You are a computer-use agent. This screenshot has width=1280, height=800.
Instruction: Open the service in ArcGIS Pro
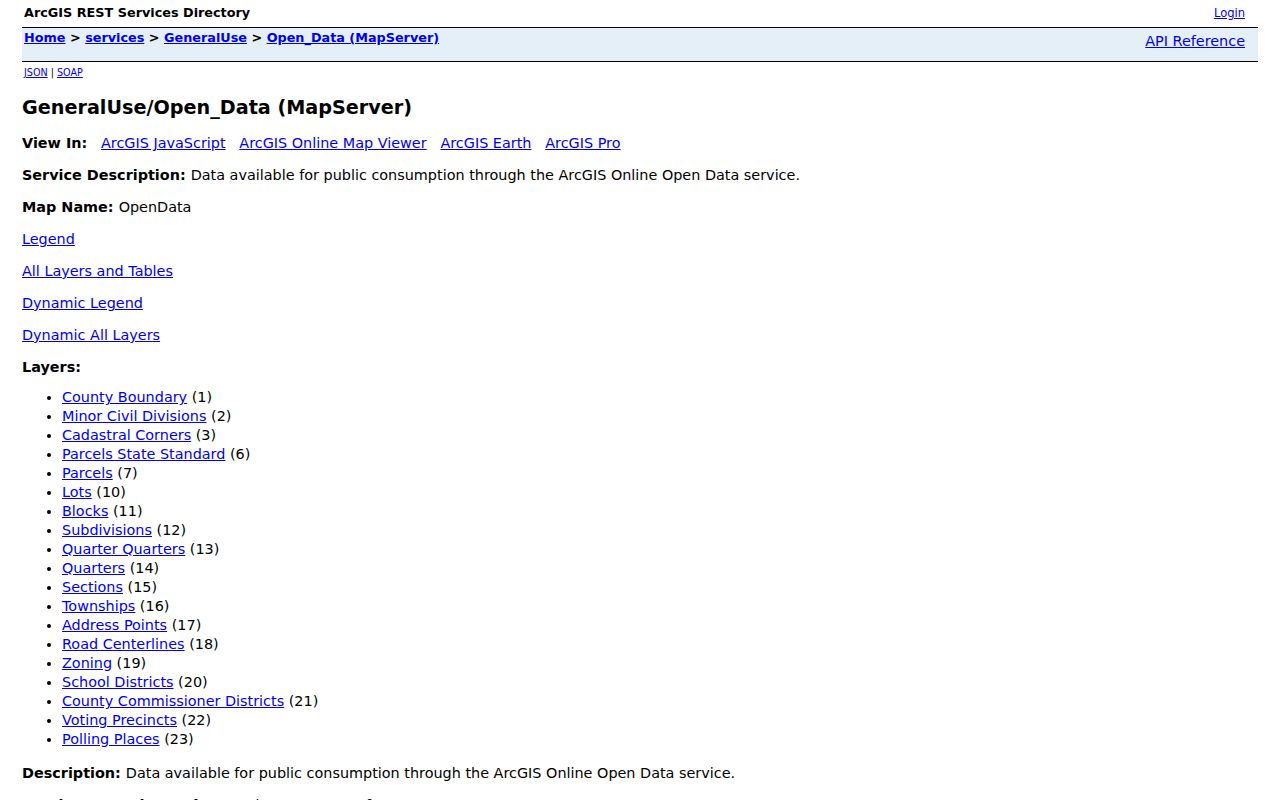pyautogui.click(x=583, y=143)
